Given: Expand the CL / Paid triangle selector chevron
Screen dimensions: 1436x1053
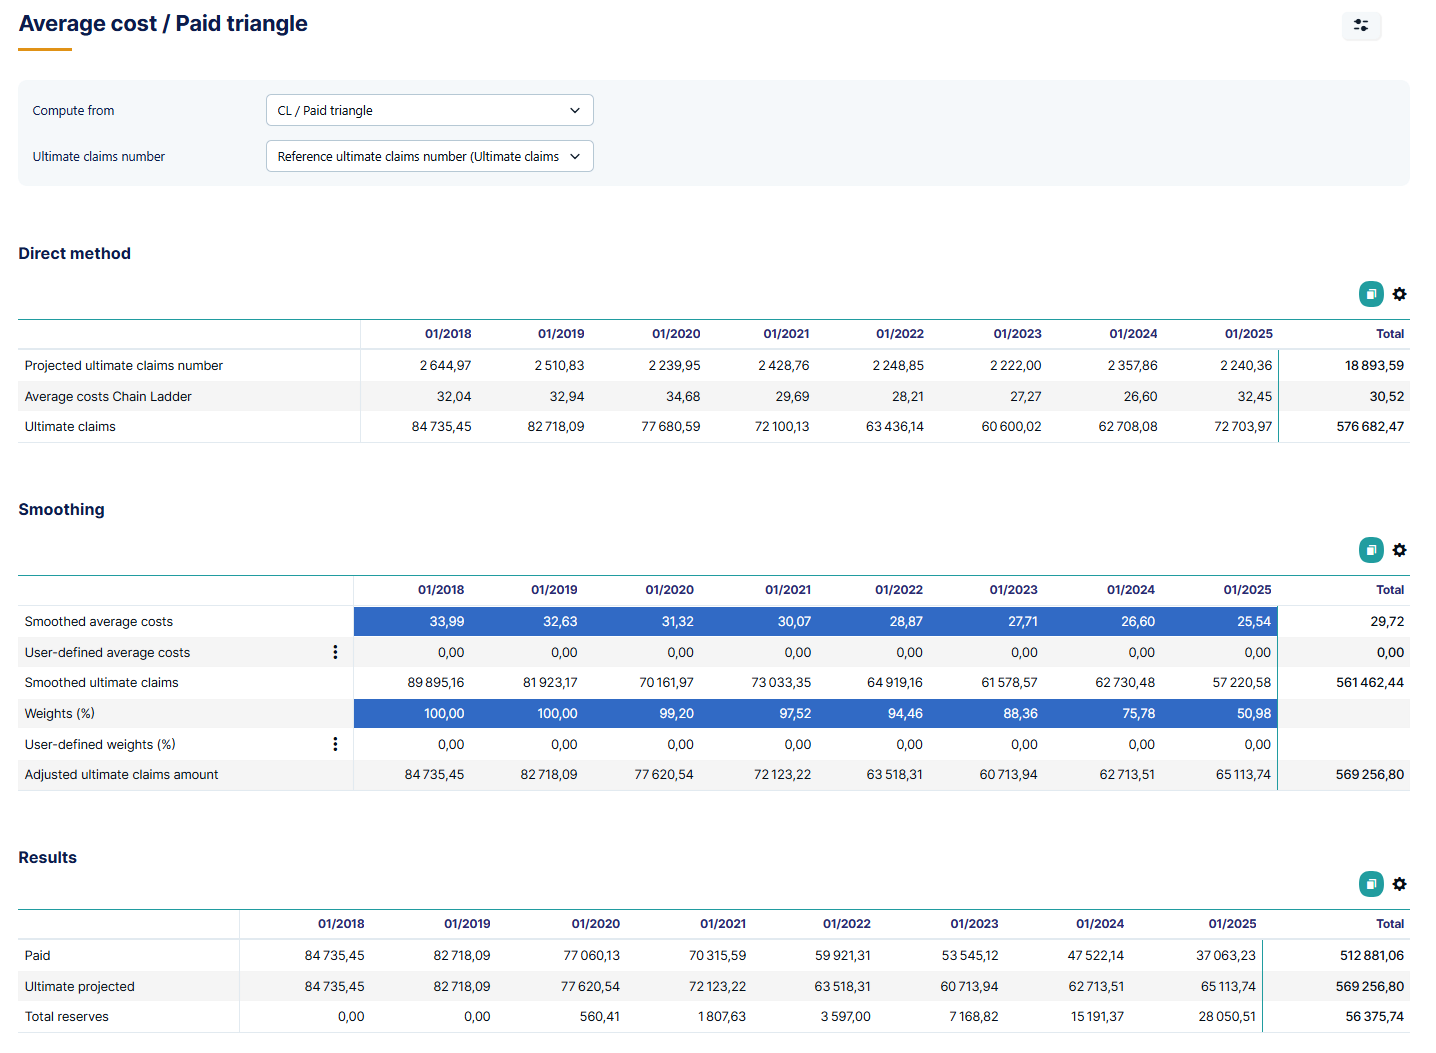Looking at the screenshot, I should [x=575, y=110].
